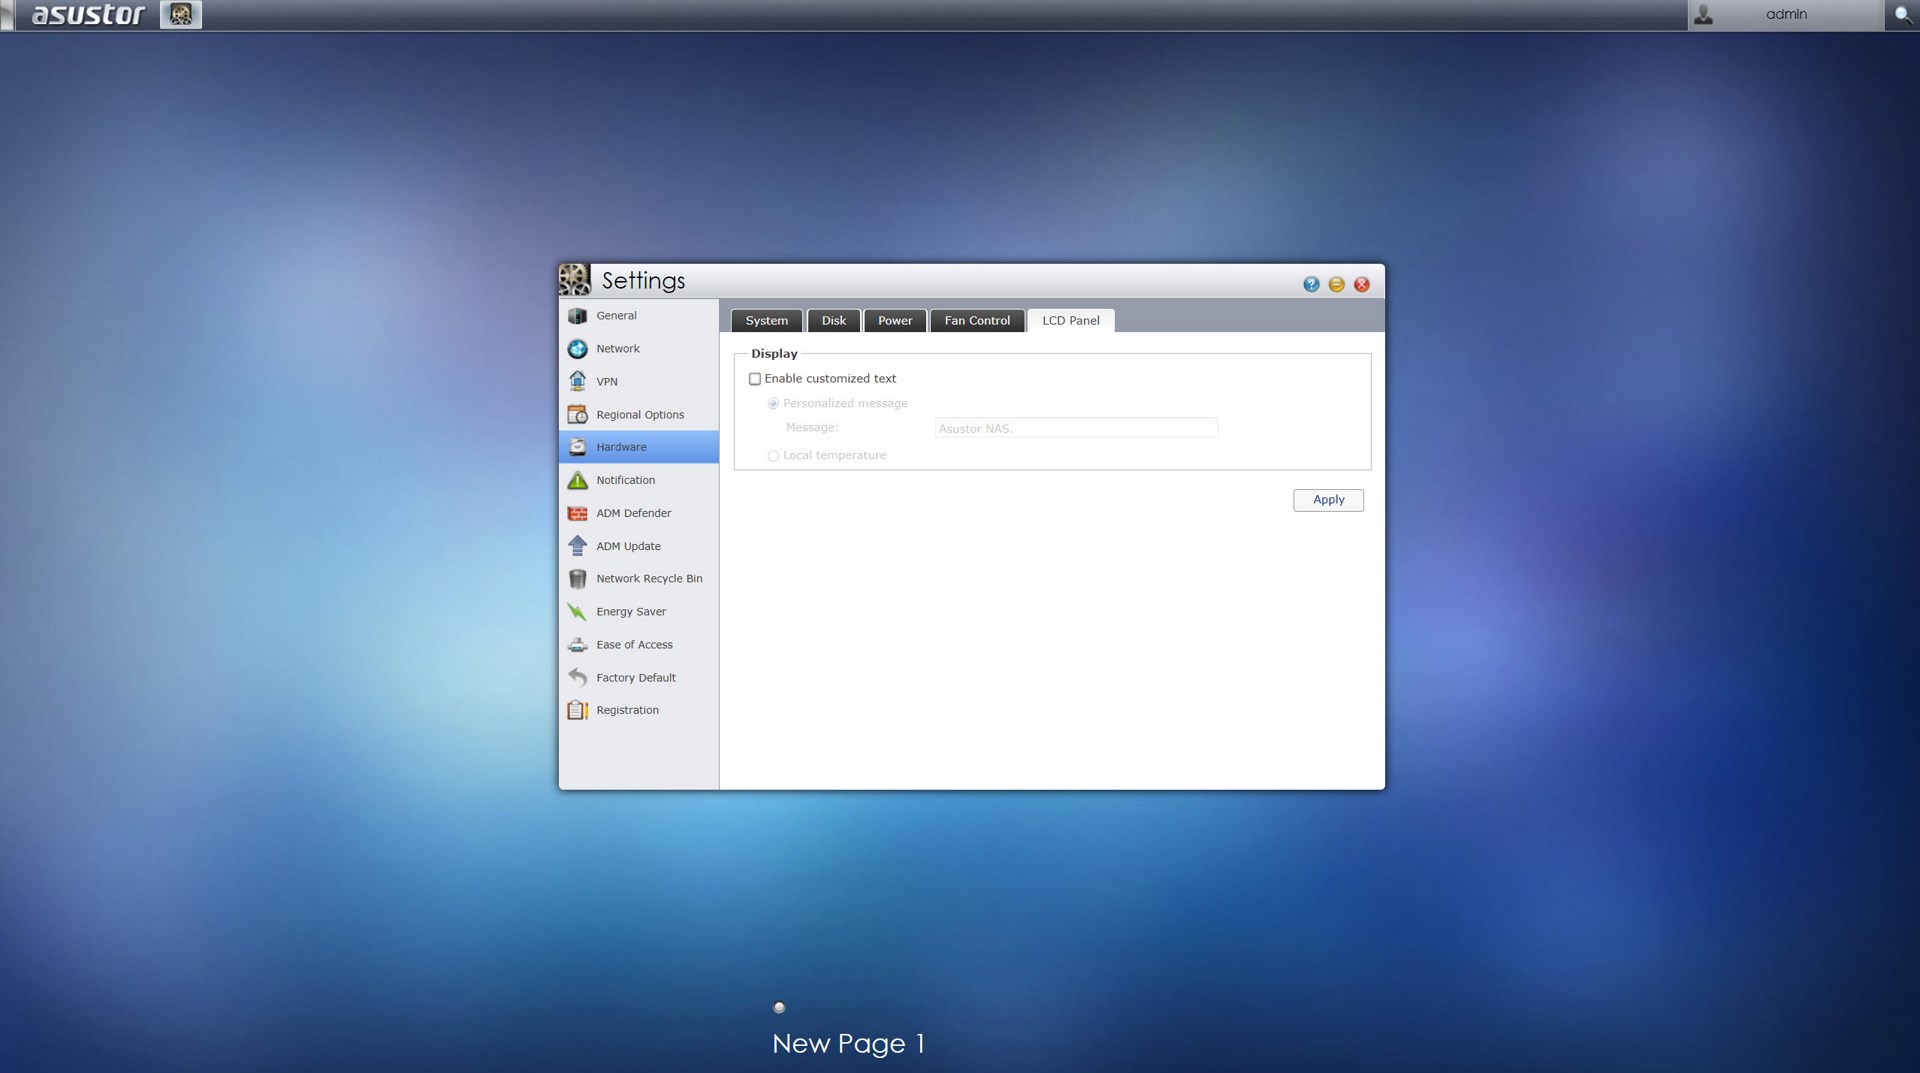Open the admin account menu

[1786, 15]
